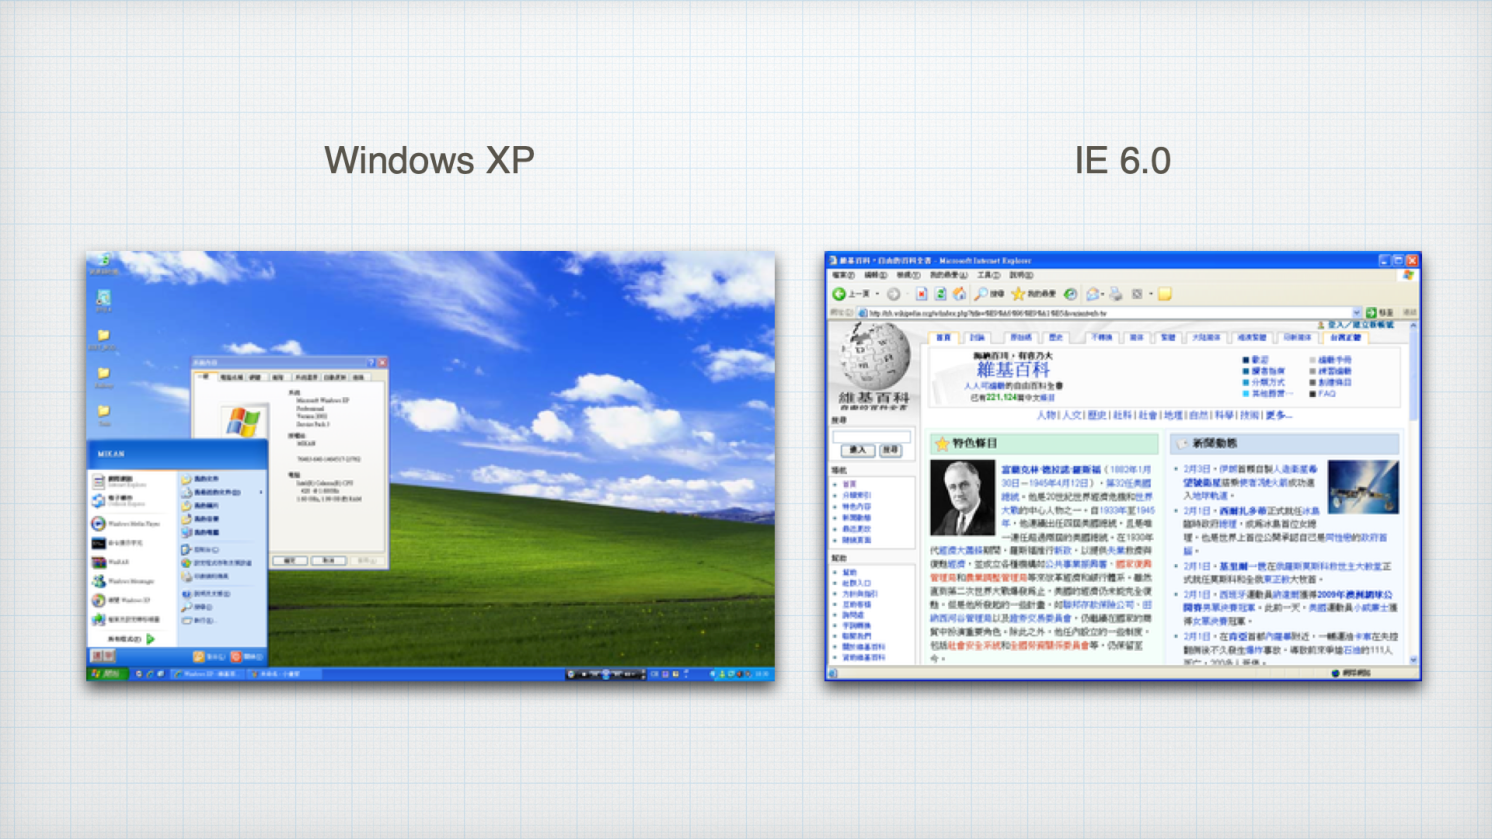Open Windows Media Player from Start menu
Screen dimensions: 1492x839
(x=125, y=523)
